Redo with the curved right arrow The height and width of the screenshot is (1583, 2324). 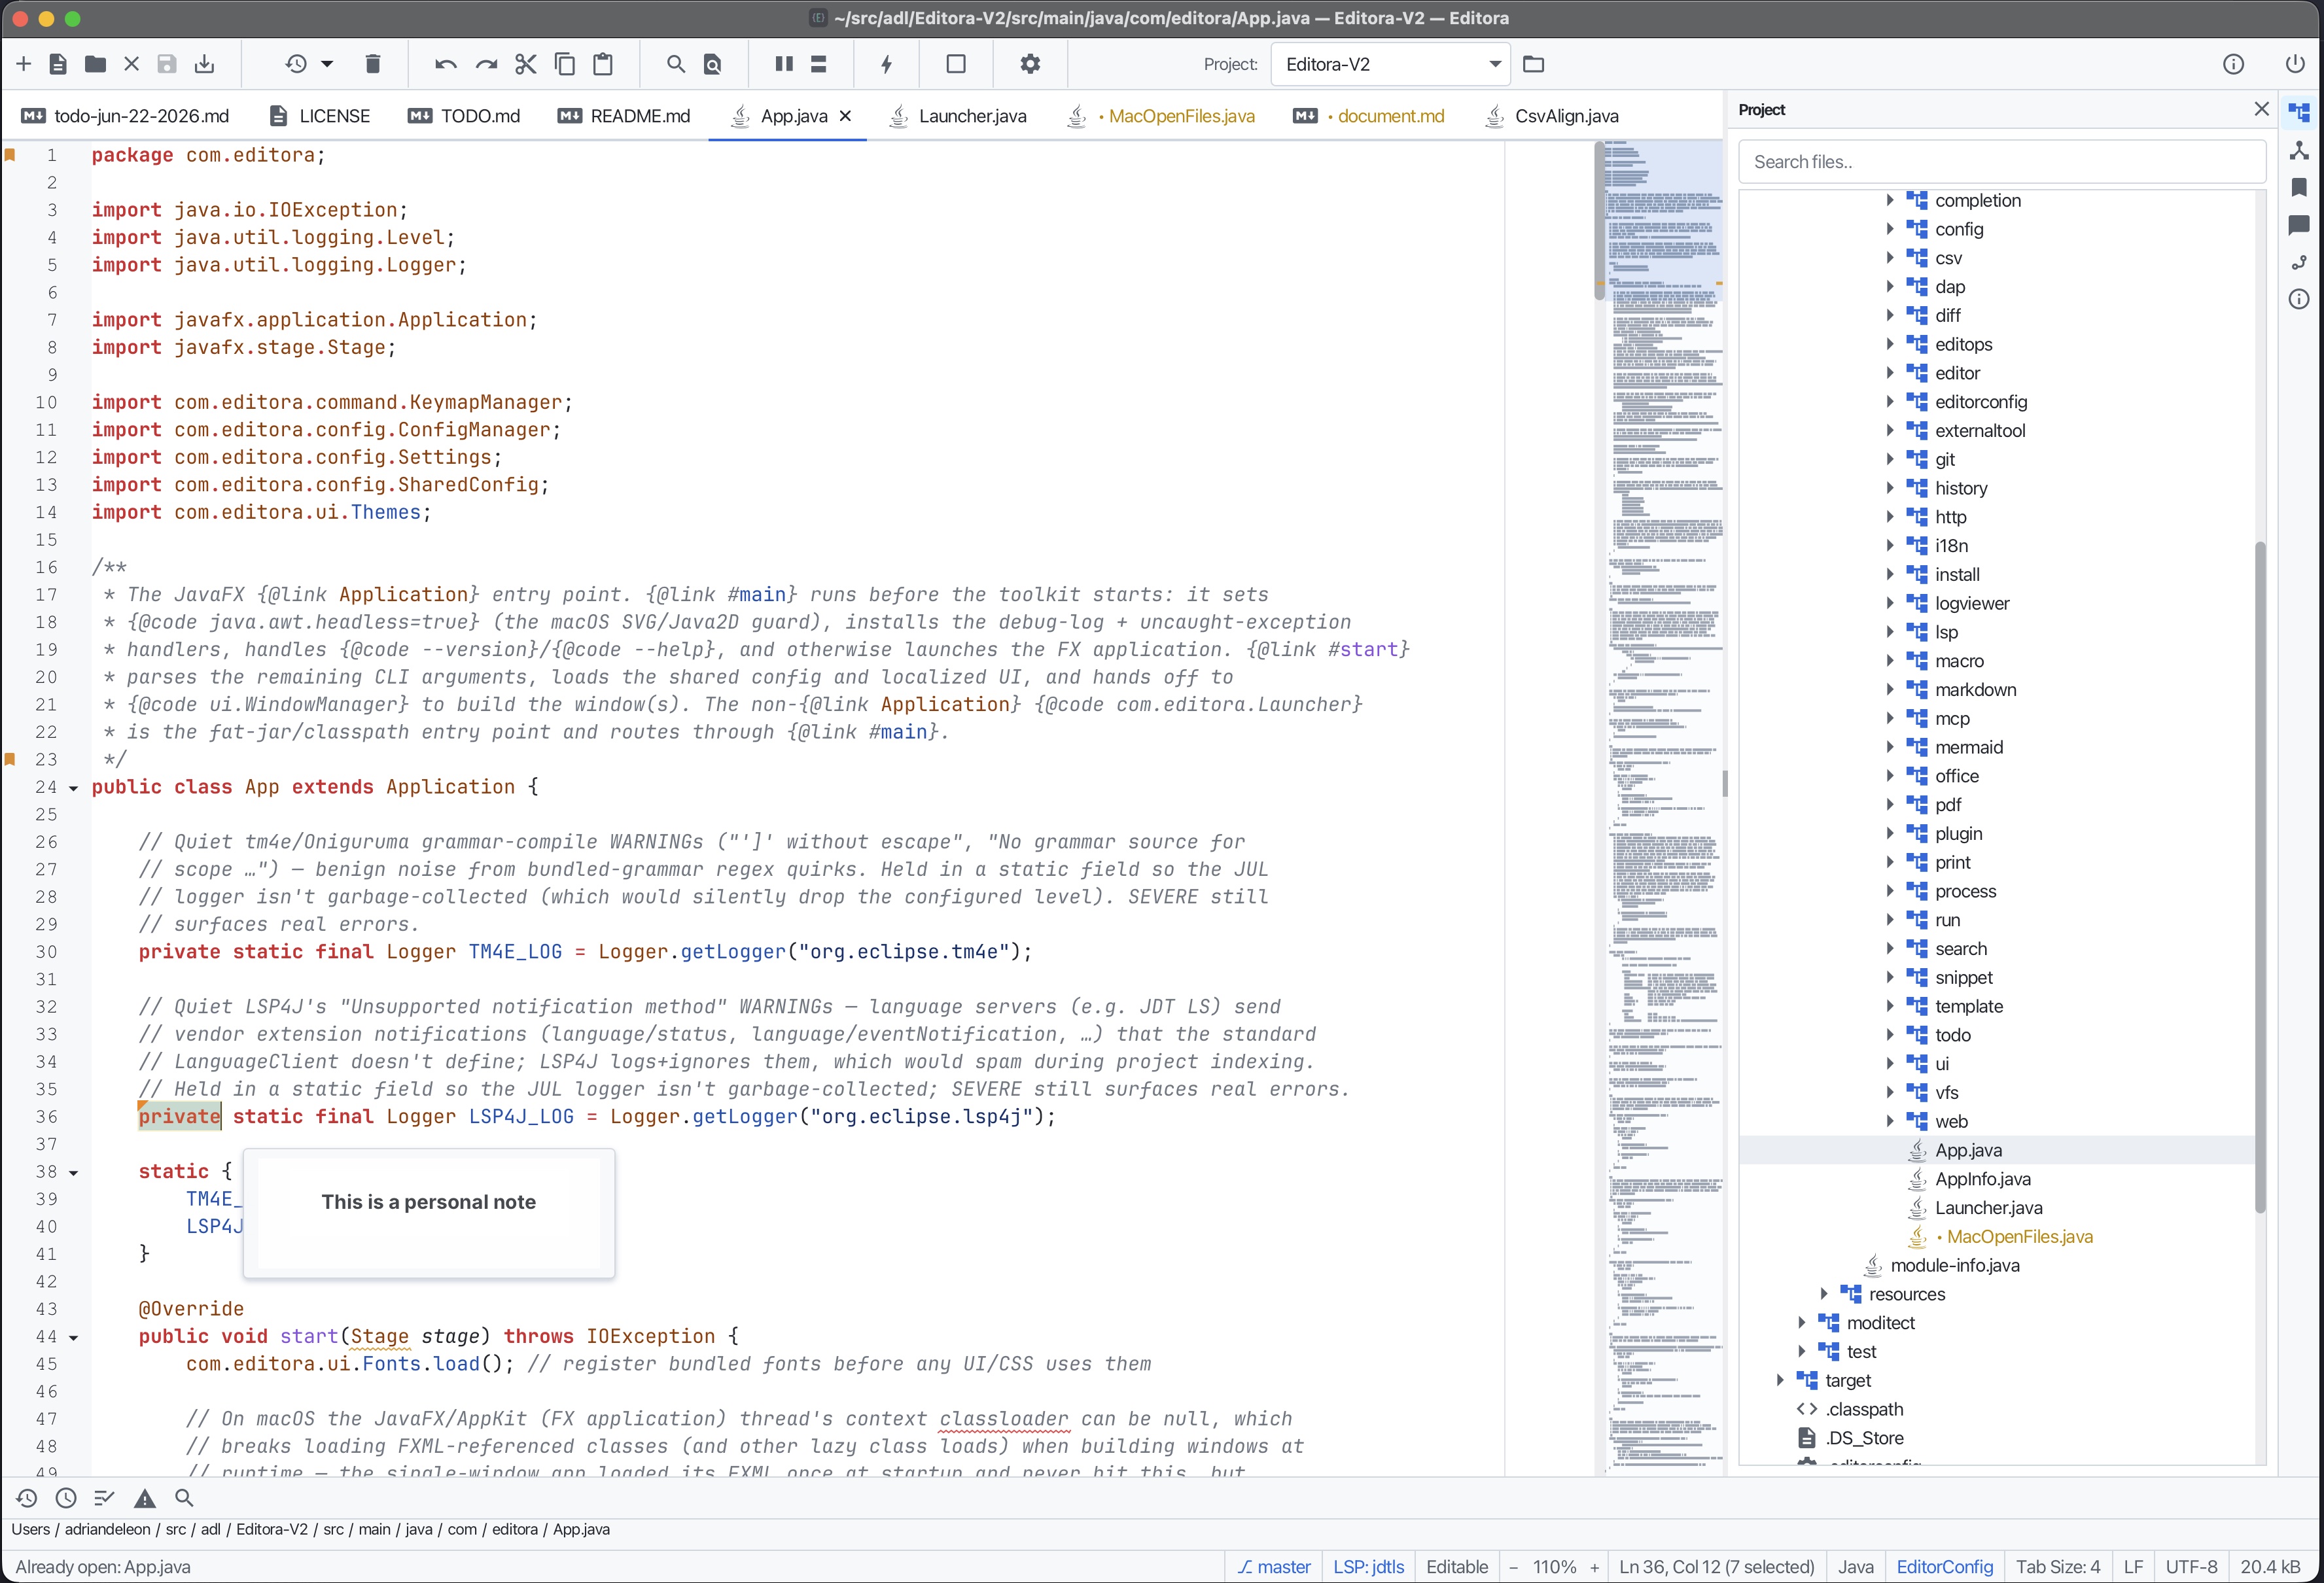(486, 64)
